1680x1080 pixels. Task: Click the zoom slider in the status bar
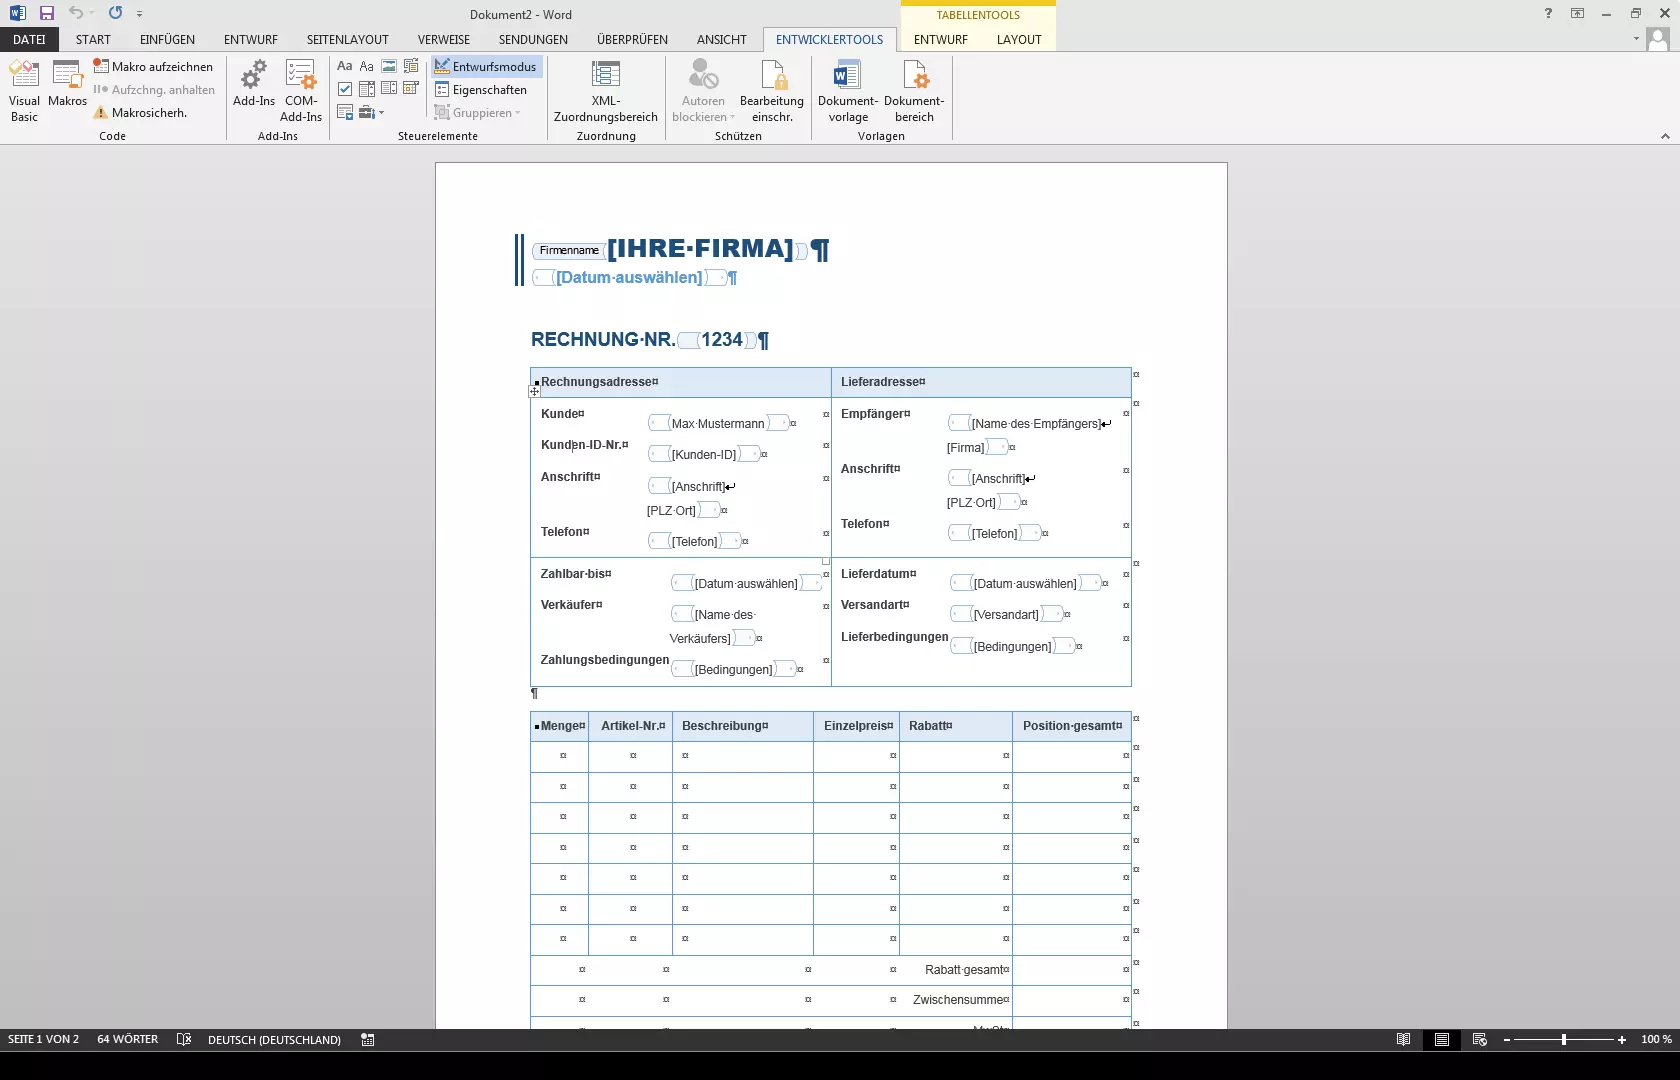(x=1563, y=1040)
